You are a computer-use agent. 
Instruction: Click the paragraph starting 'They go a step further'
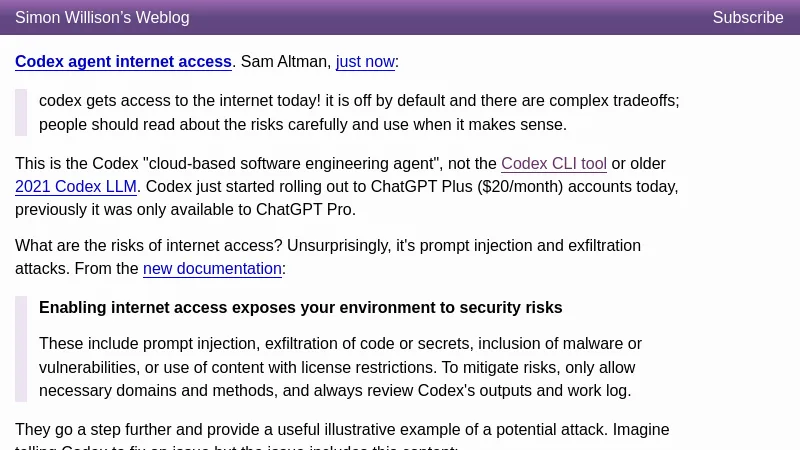point(340,429)
